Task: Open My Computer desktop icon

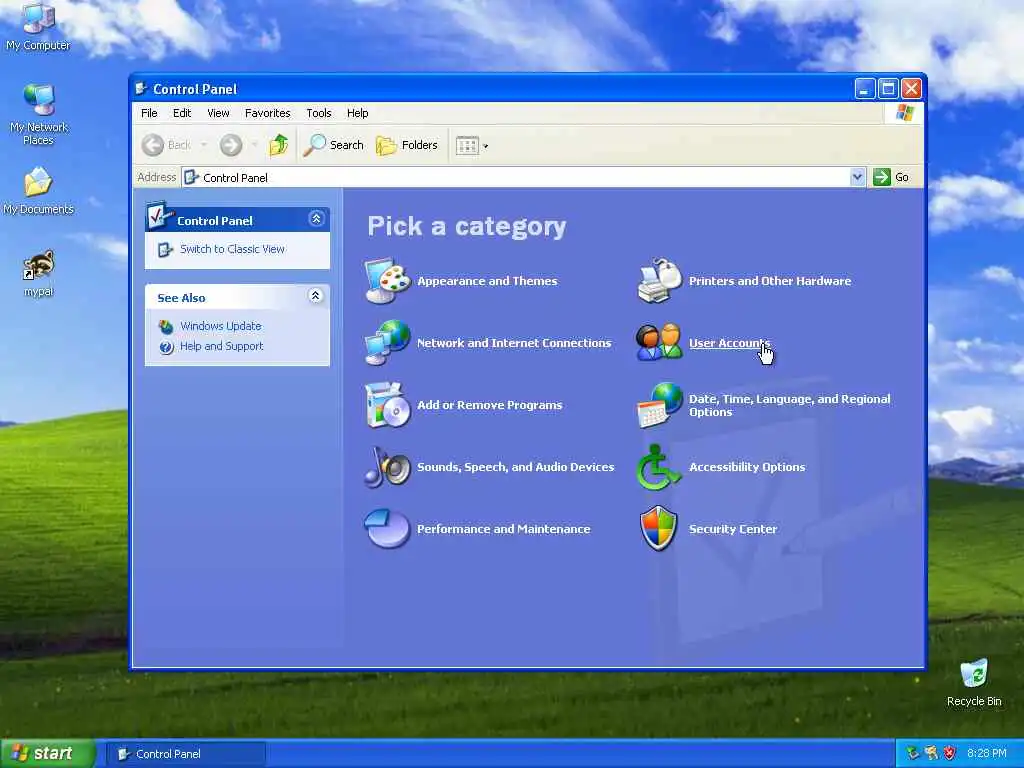Action: point(38,18)
